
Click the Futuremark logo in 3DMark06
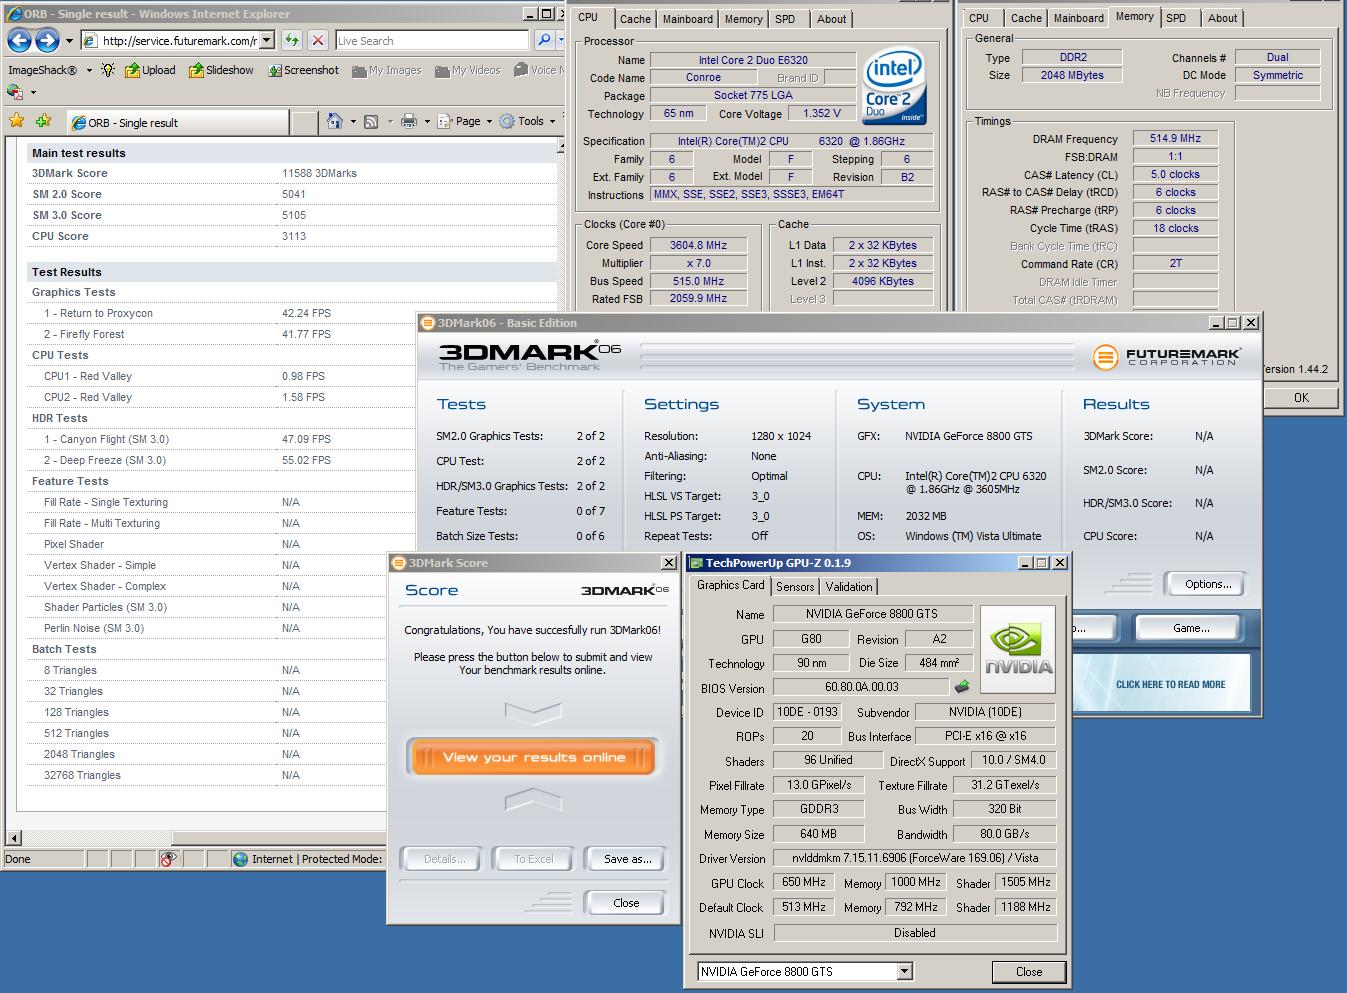[1166, 356]
